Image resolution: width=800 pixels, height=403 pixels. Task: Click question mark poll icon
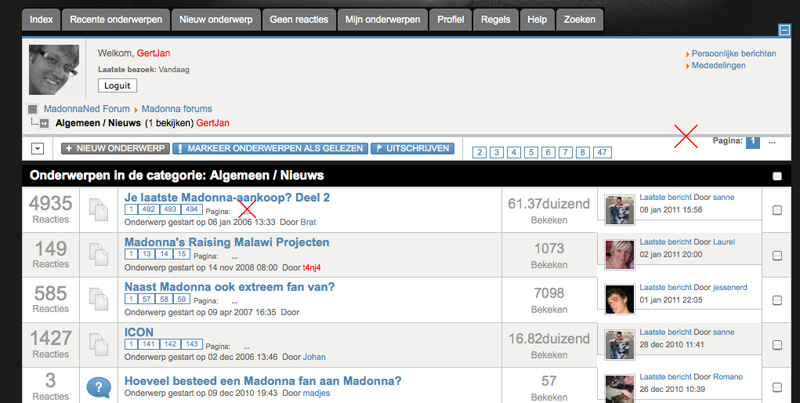(x=99, y=387)
